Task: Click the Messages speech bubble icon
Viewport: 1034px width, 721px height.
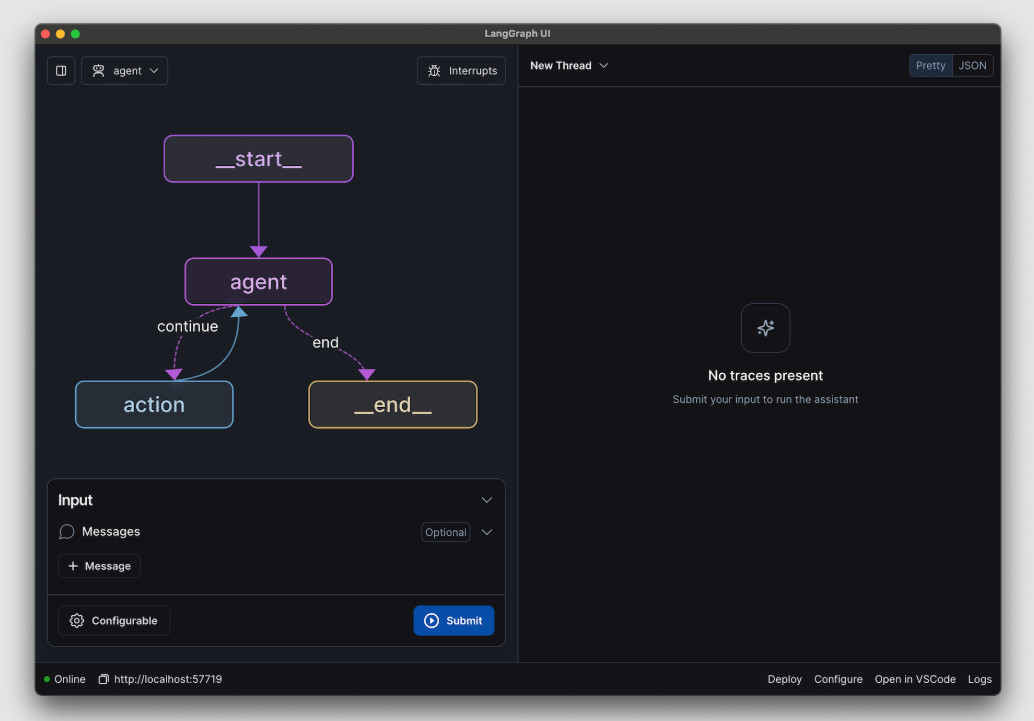Action: click(x=67, y=532)
